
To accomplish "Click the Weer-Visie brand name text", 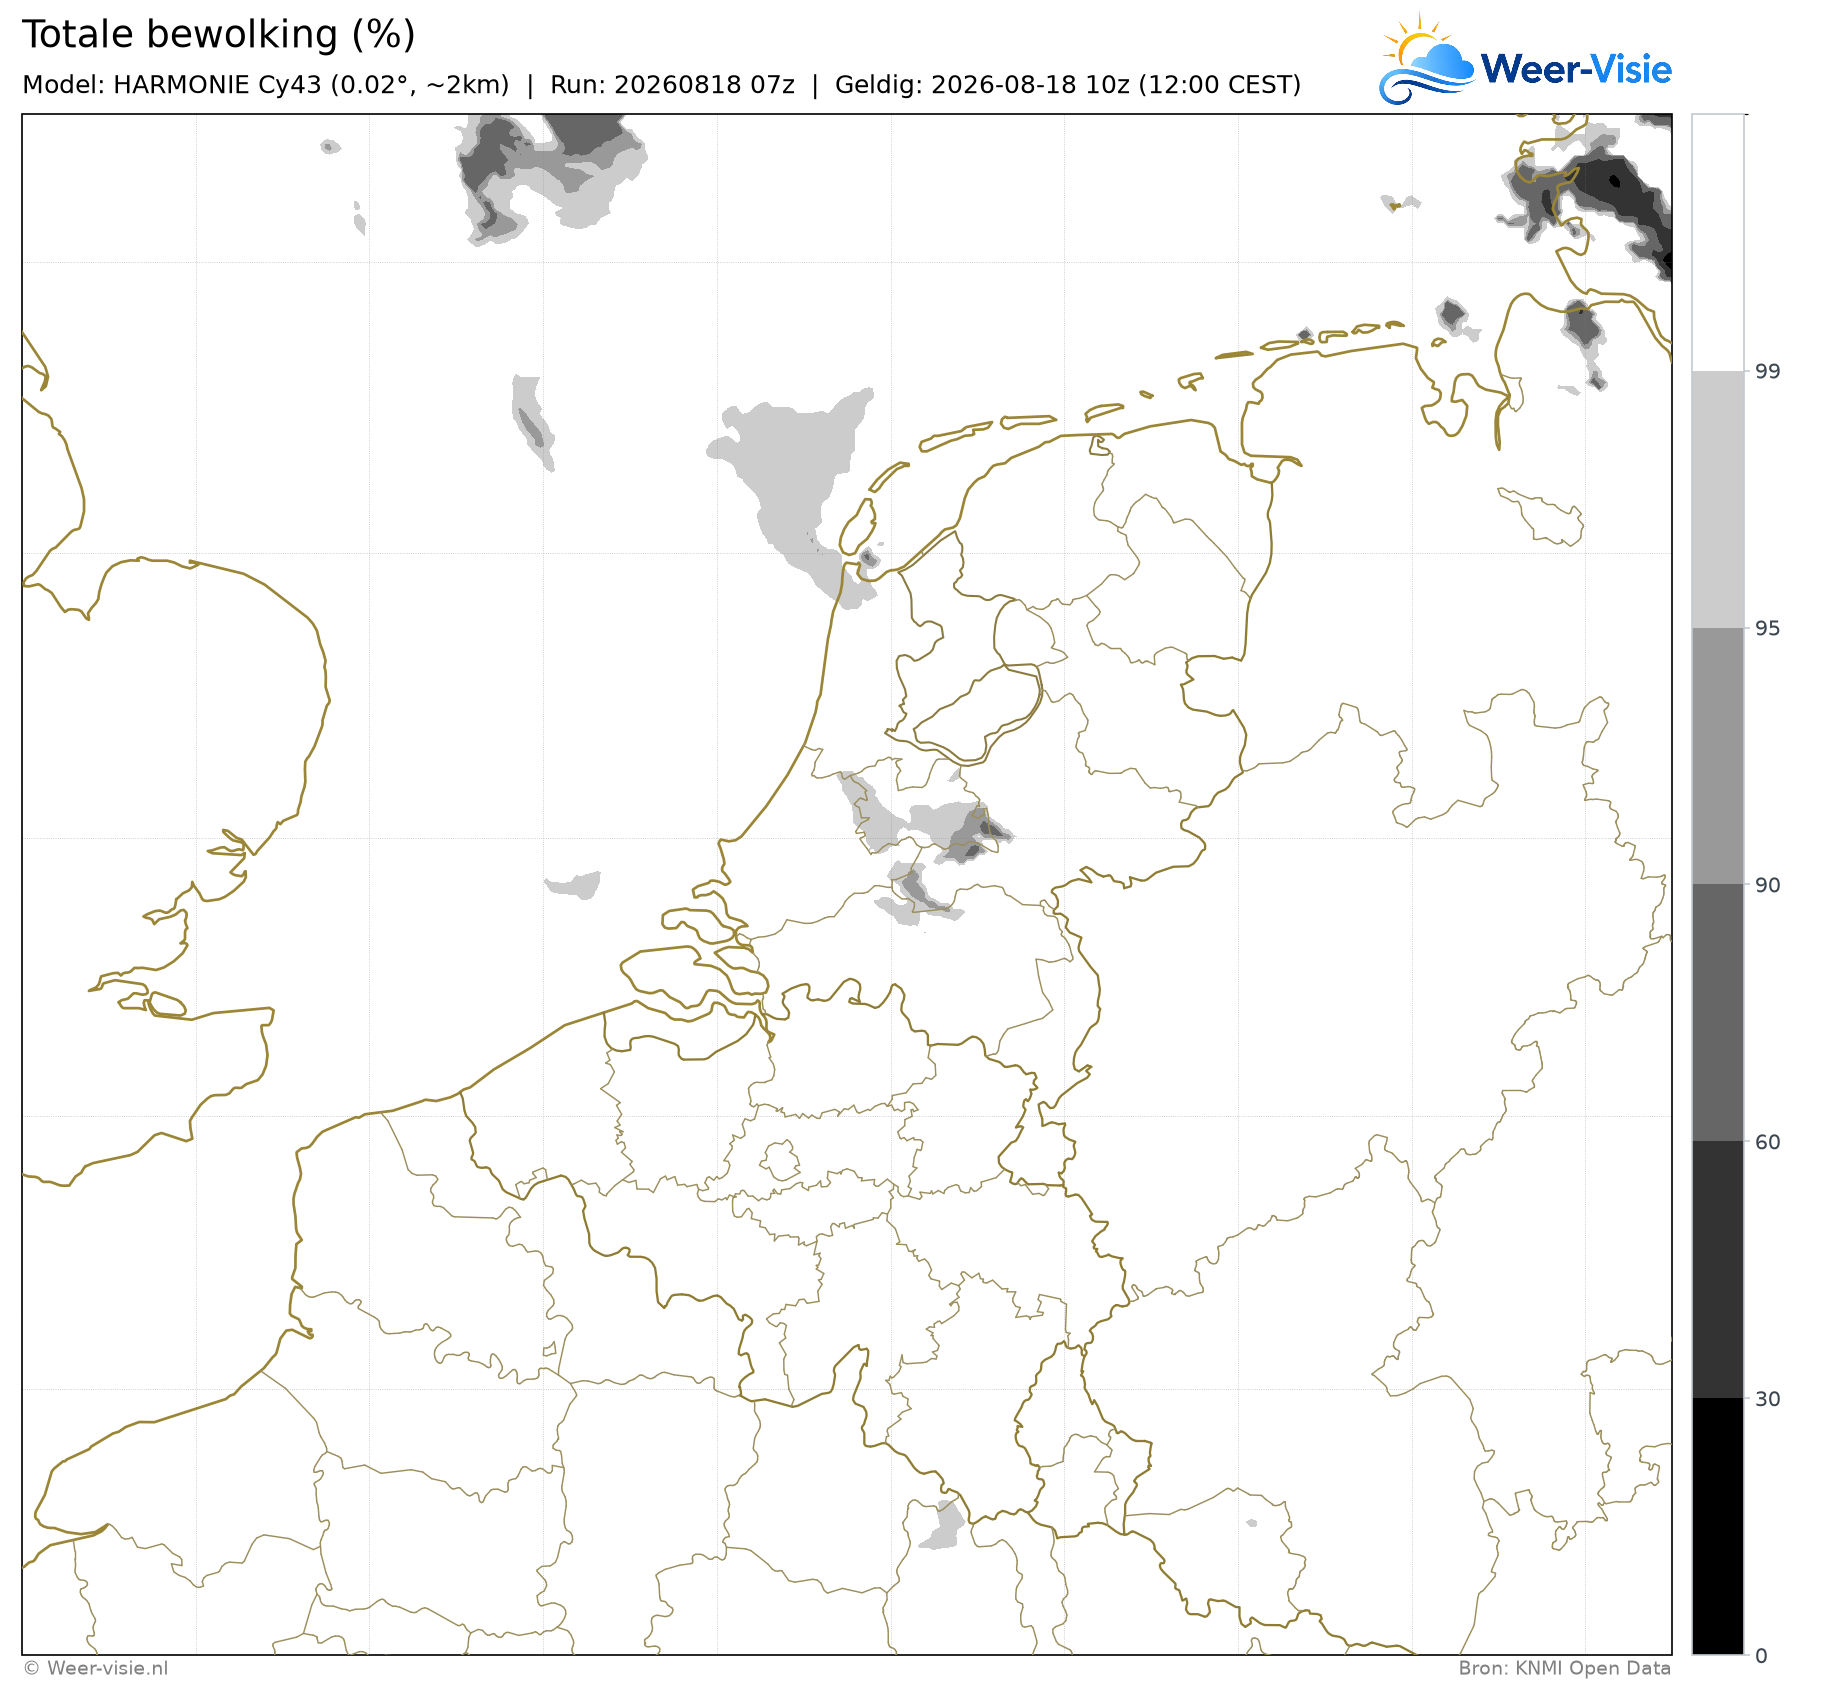I will 1576,69.
